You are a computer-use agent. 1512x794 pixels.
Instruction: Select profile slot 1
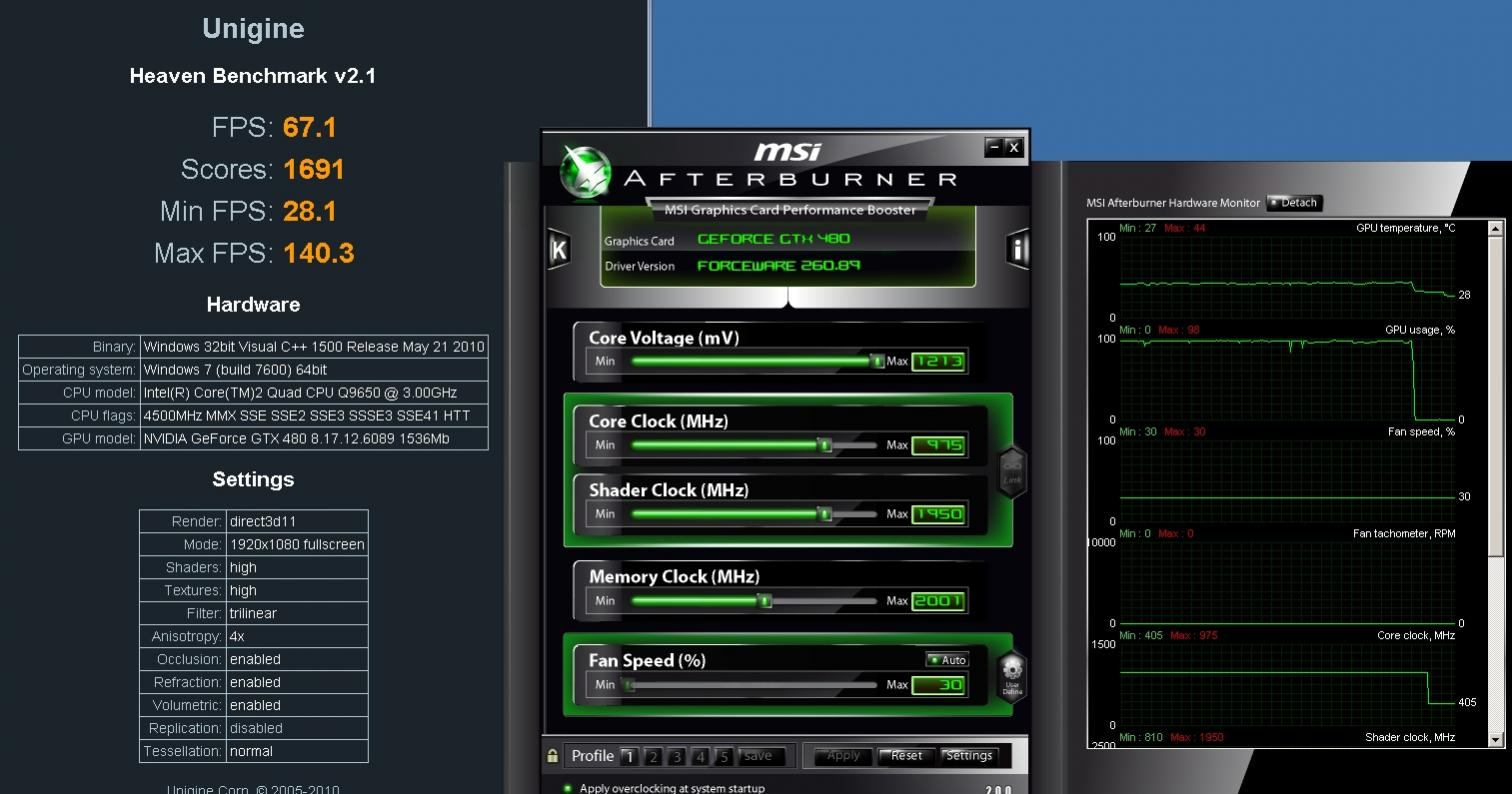coord(629,757)
